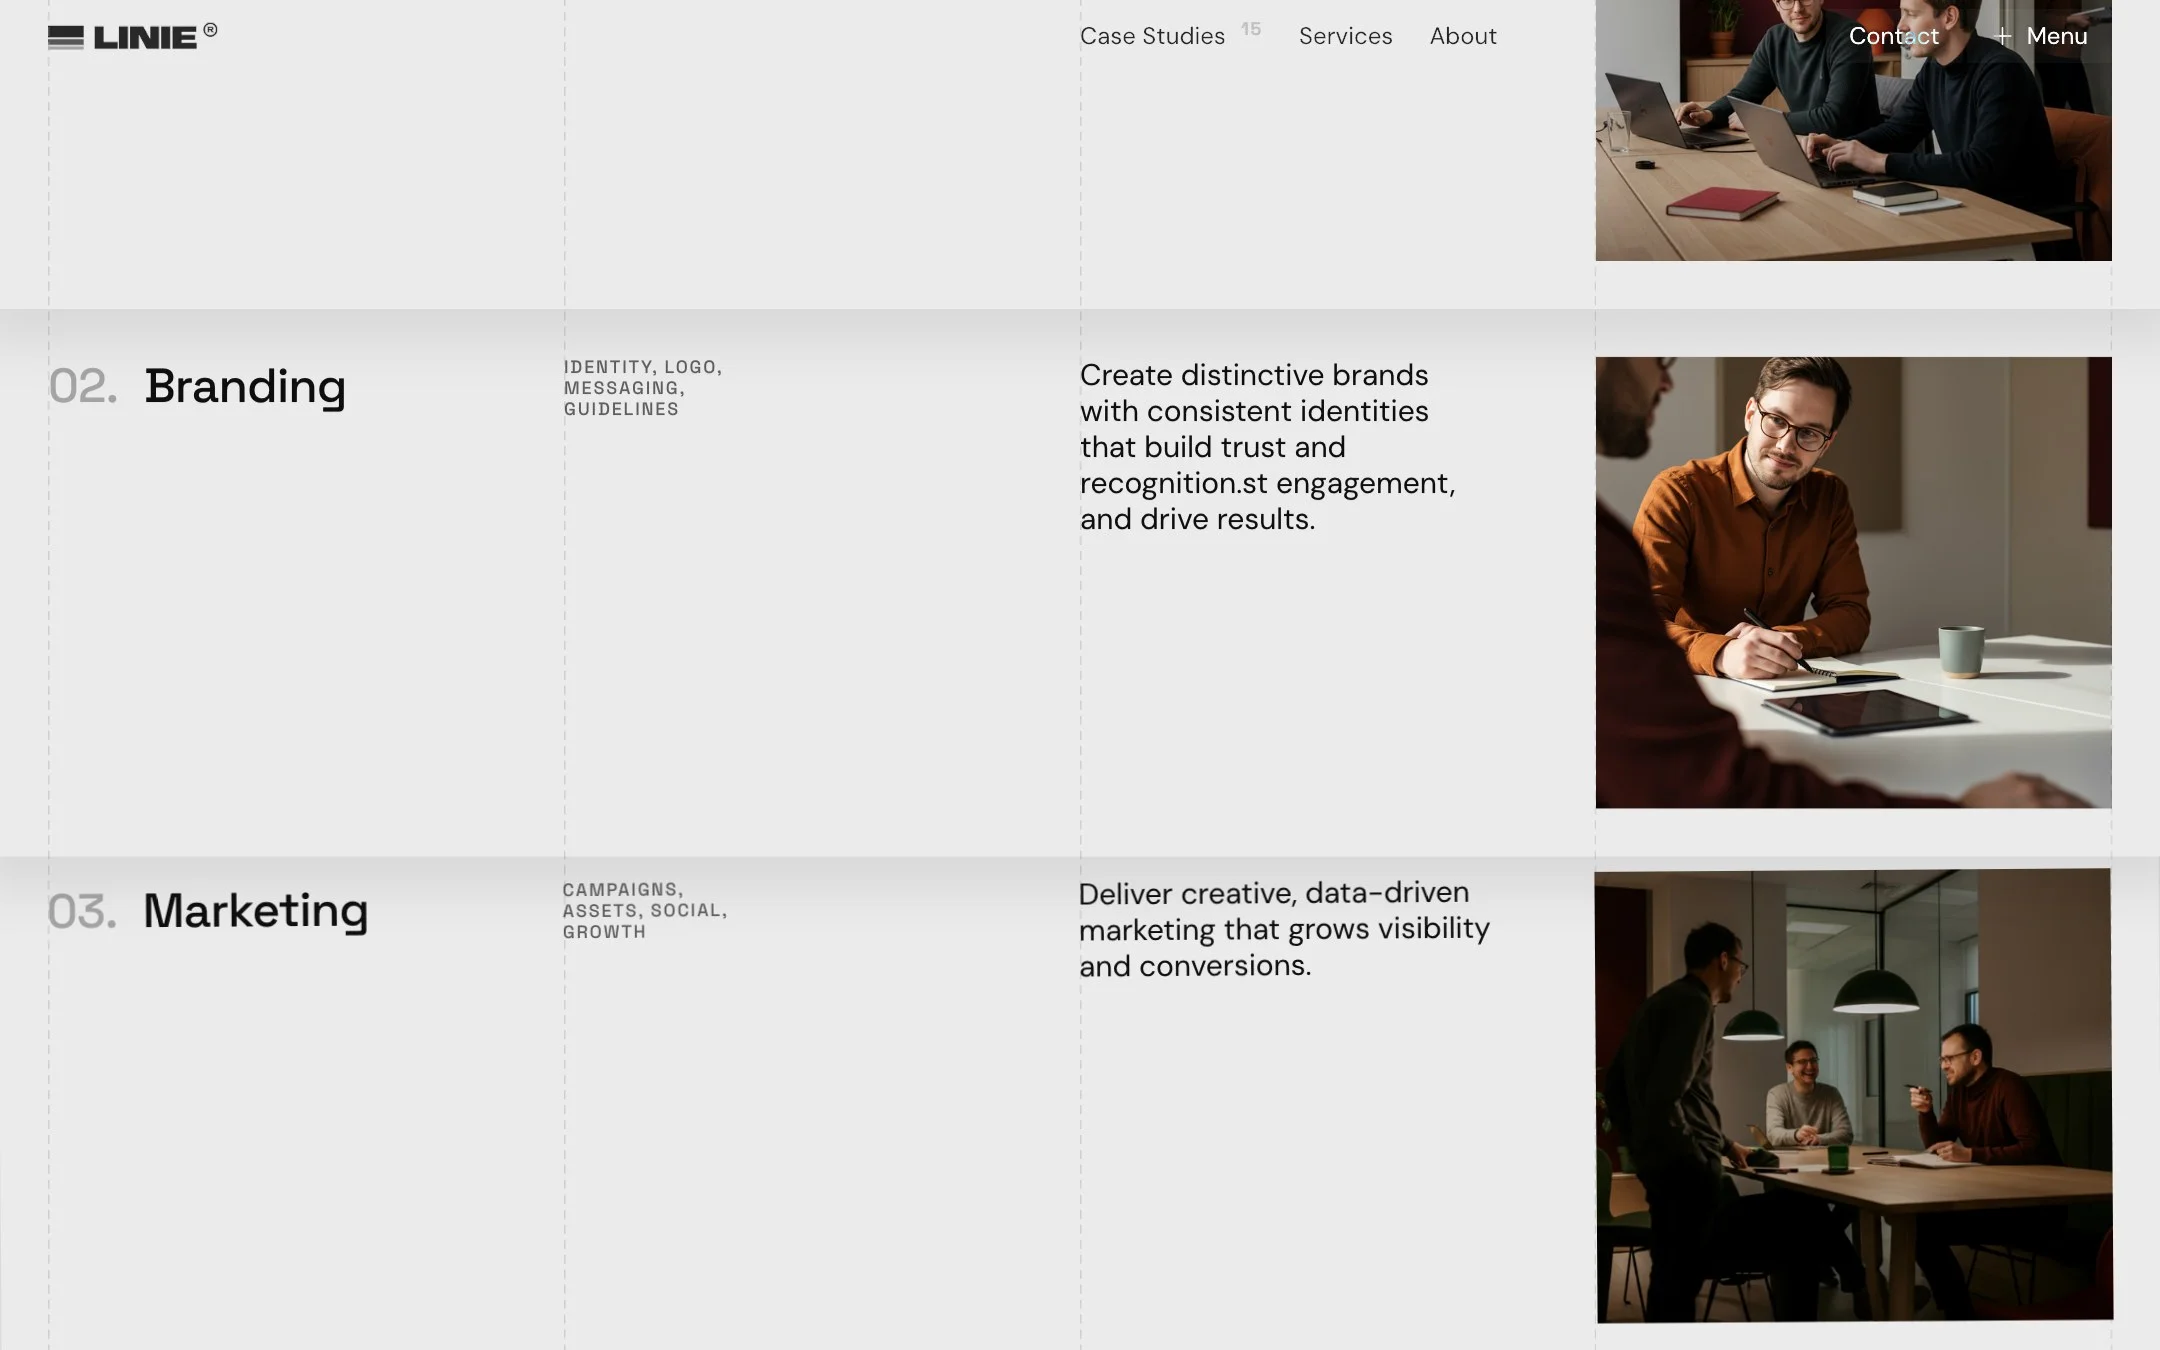Click the Marketing service heading
This screenshot has height=1350, width=2160.
256,911
